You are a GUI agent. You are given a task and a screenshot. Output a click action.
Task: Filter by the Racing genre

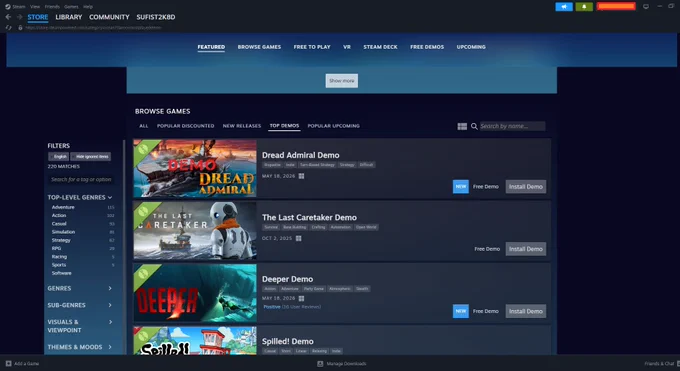(59, 257)
